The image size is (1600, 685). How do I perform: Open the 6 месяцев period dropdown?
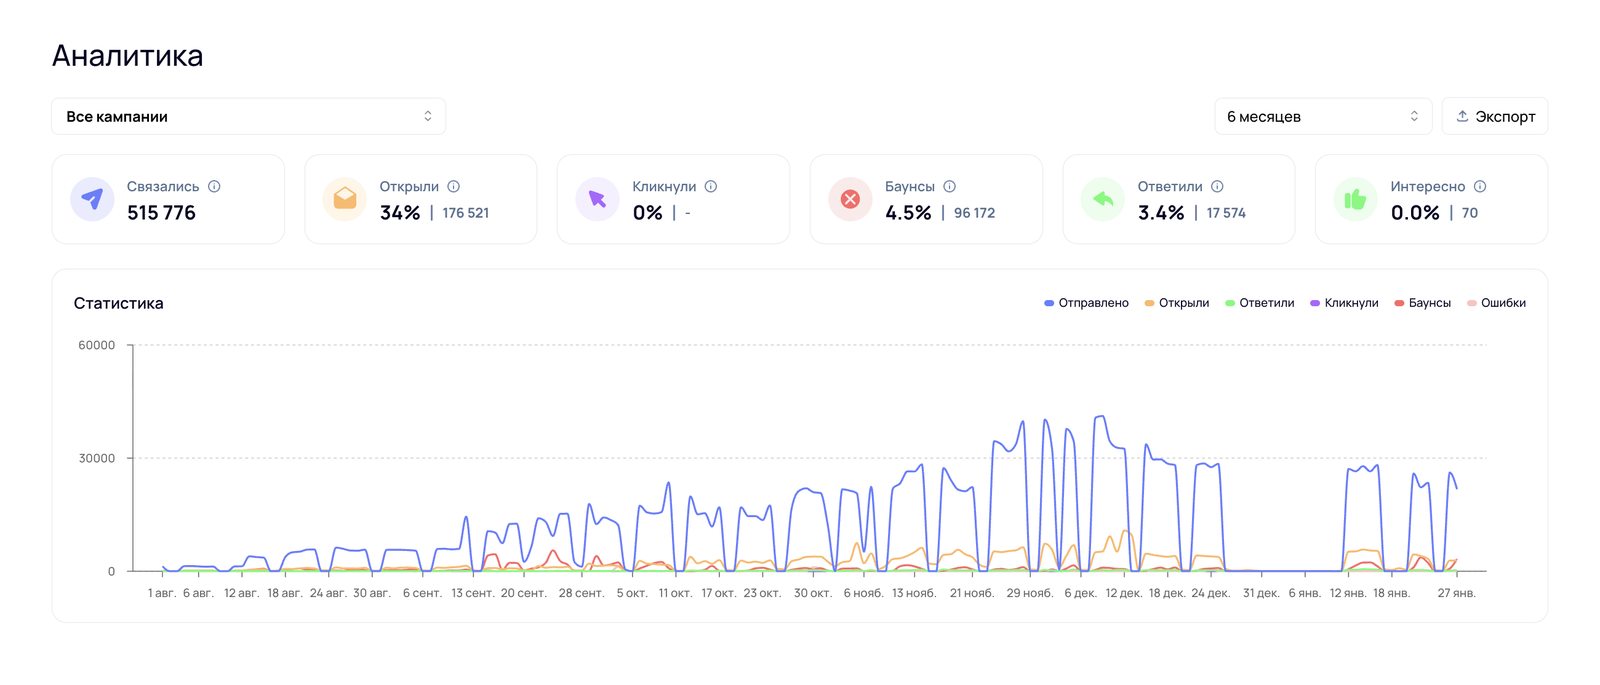click(1323, 116)
